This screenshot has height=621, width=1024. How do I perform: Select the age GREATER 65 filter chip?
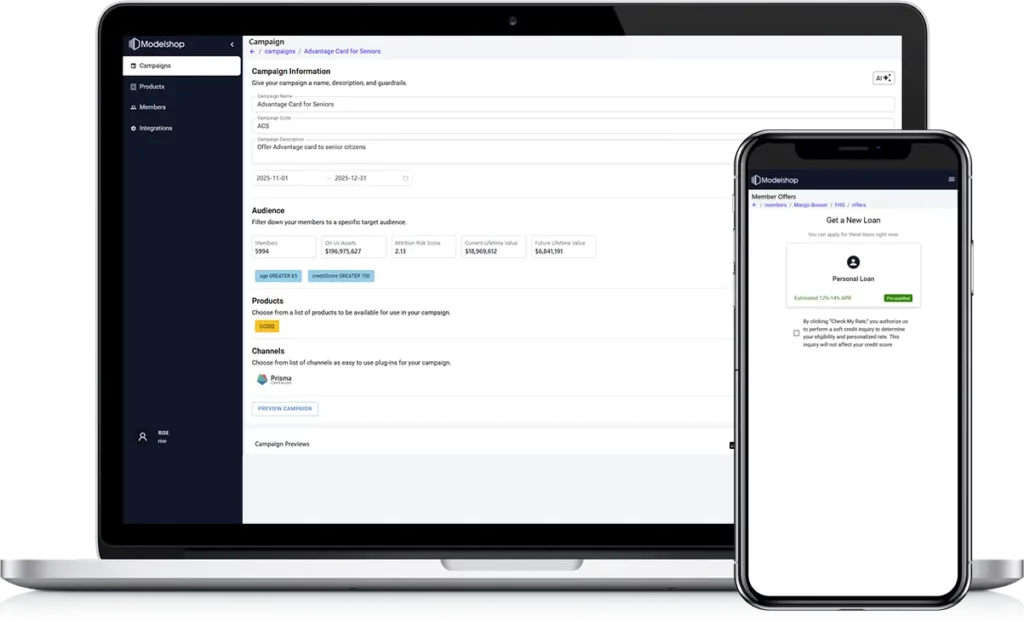[278, 276]
